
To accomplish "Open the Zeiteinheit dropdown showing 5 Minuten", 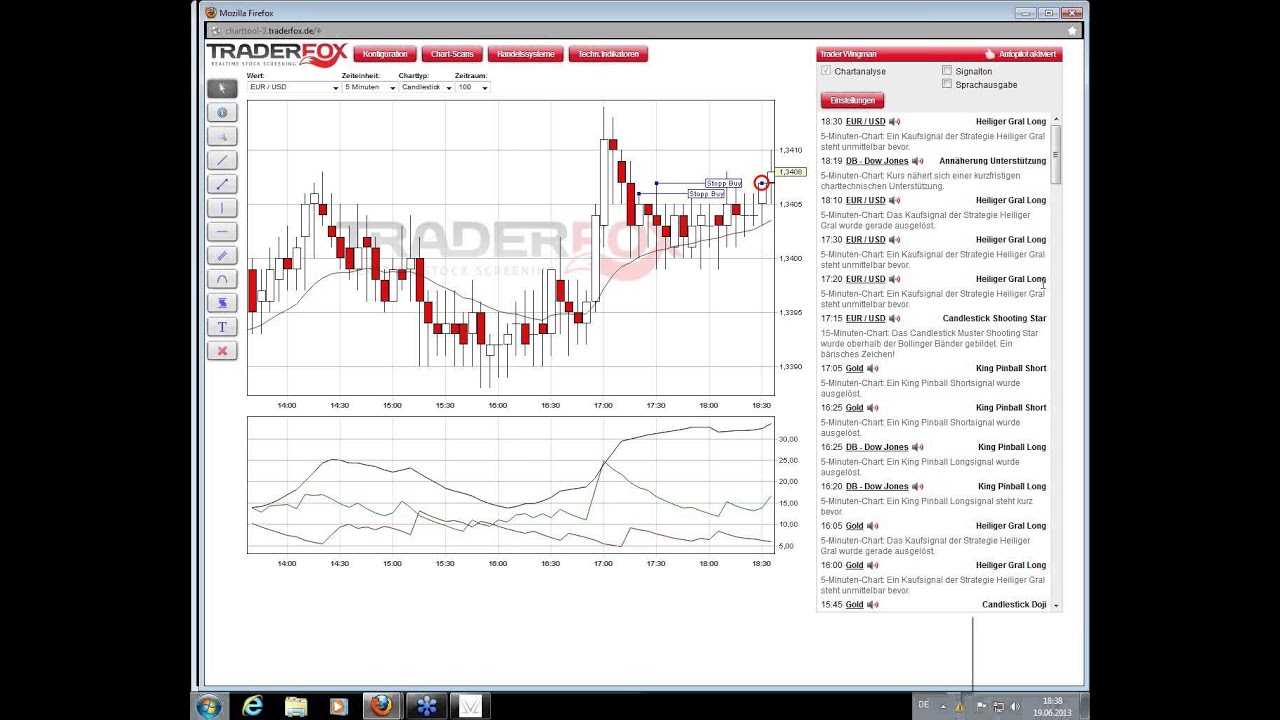I will [369, 87].
